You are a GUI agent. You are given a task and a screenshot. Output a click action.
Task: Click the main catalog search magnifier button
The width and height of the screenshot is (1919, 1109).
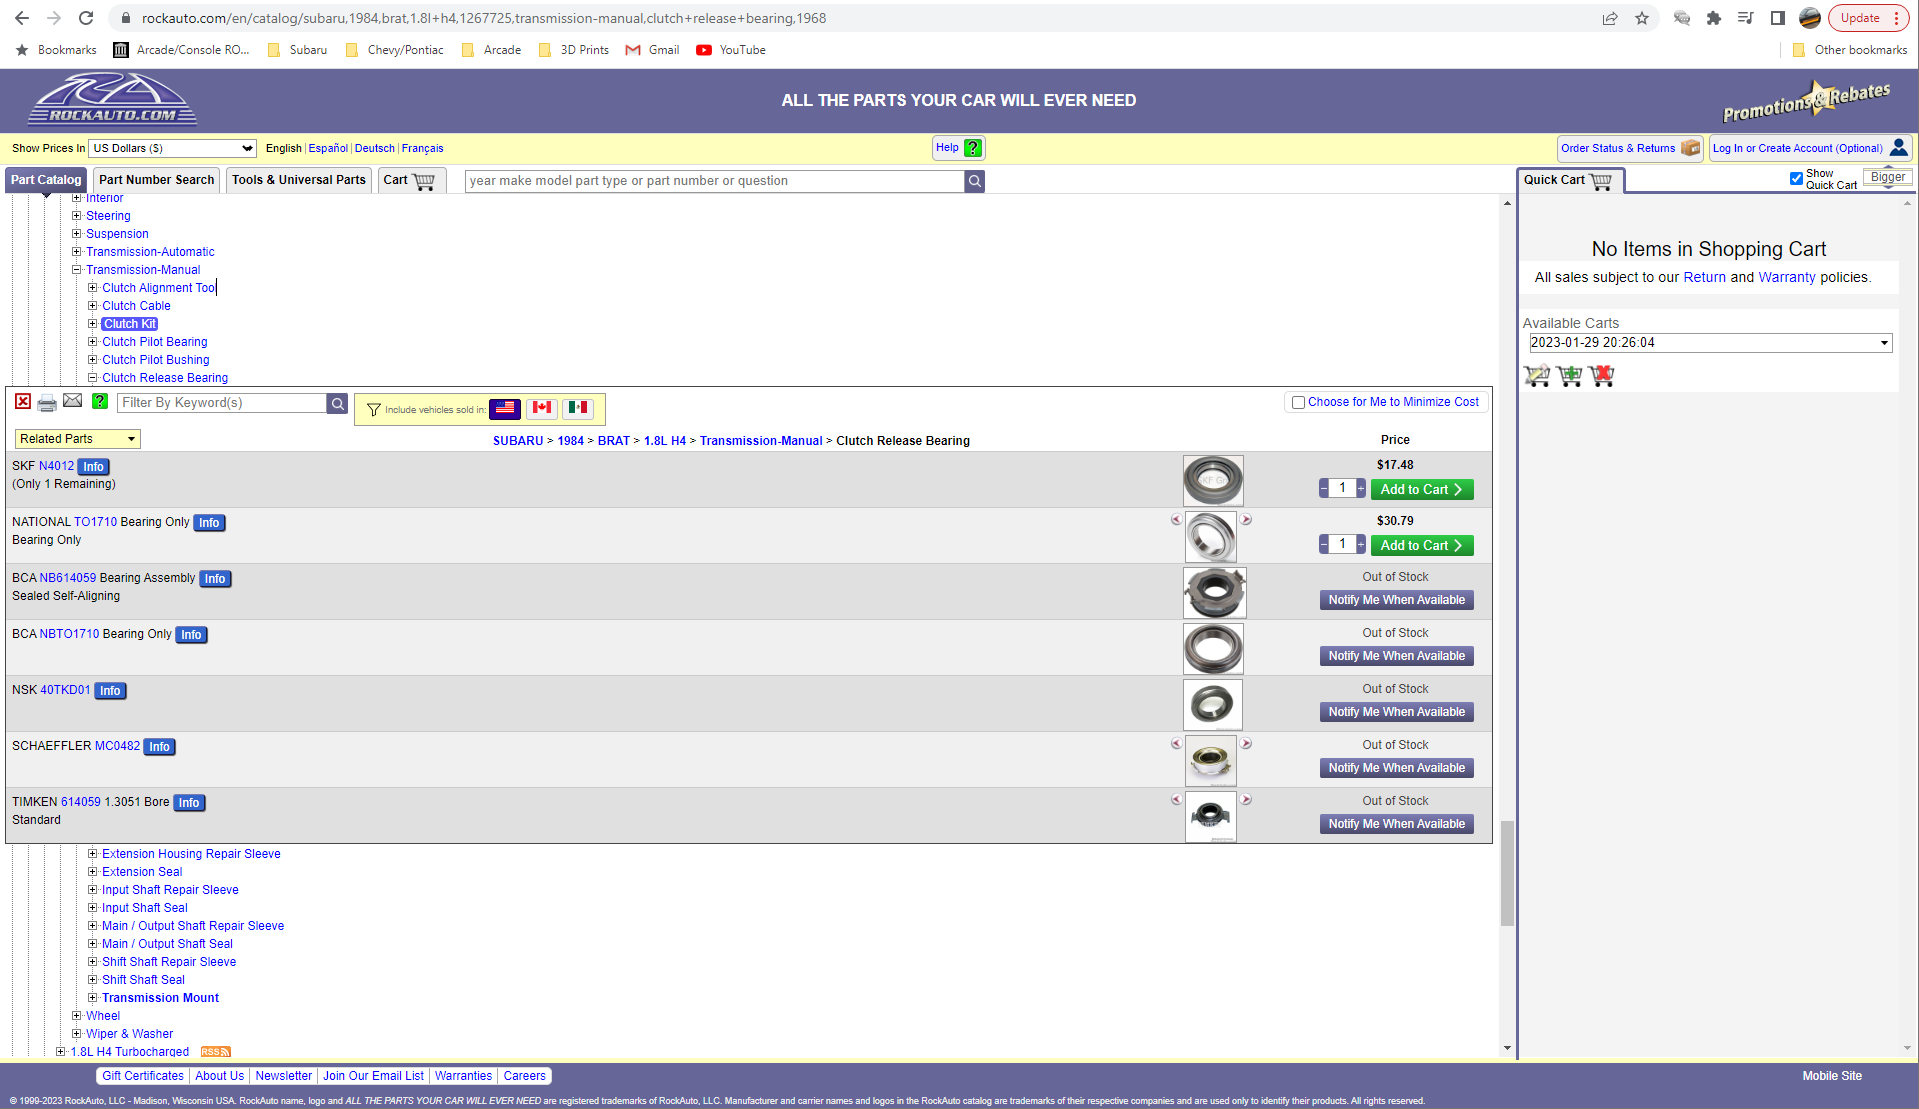coord(975,181)
